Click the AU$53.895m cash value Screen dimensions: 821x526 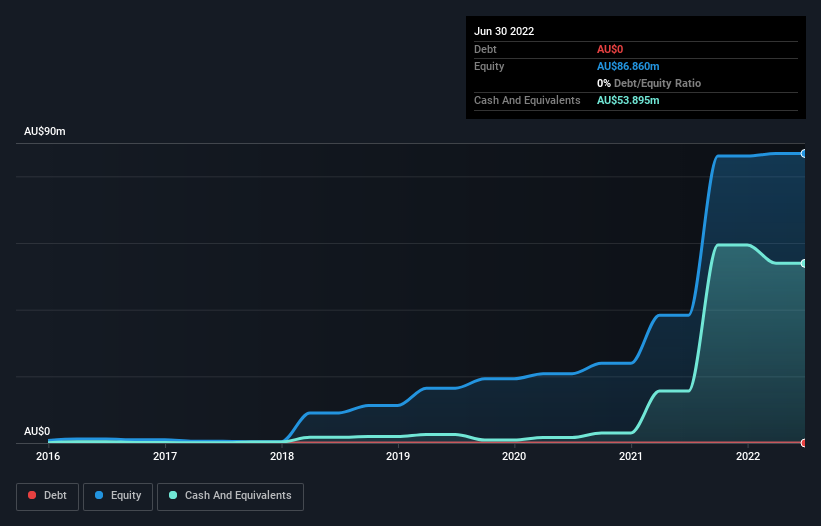[628, 100]
